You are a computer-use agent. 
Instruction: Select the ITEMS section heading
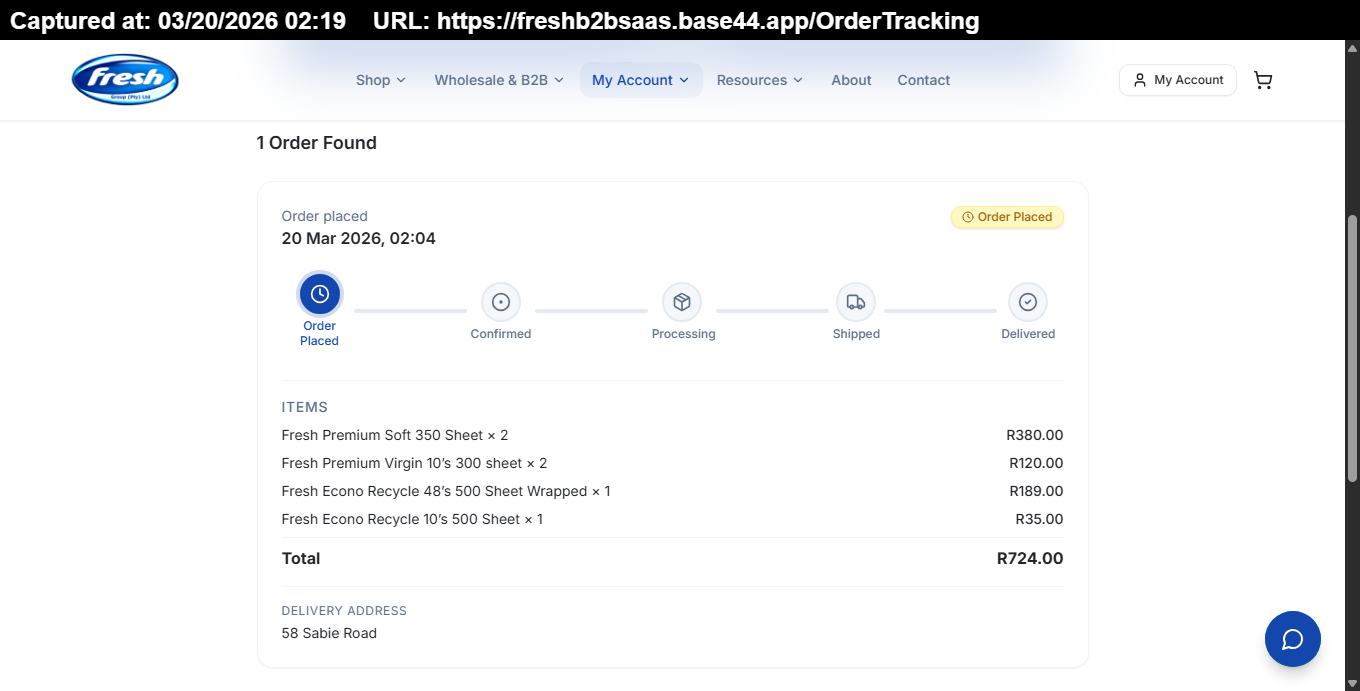[x=305, y=407]
